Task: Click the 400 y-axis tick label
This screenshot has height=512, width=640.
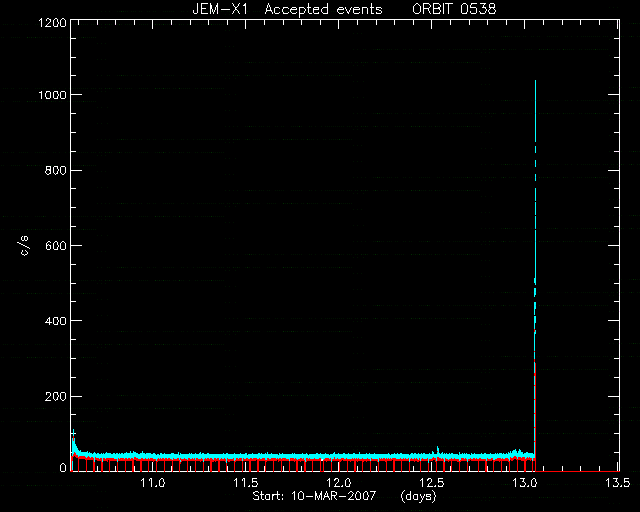Action: tap(56, 321)
